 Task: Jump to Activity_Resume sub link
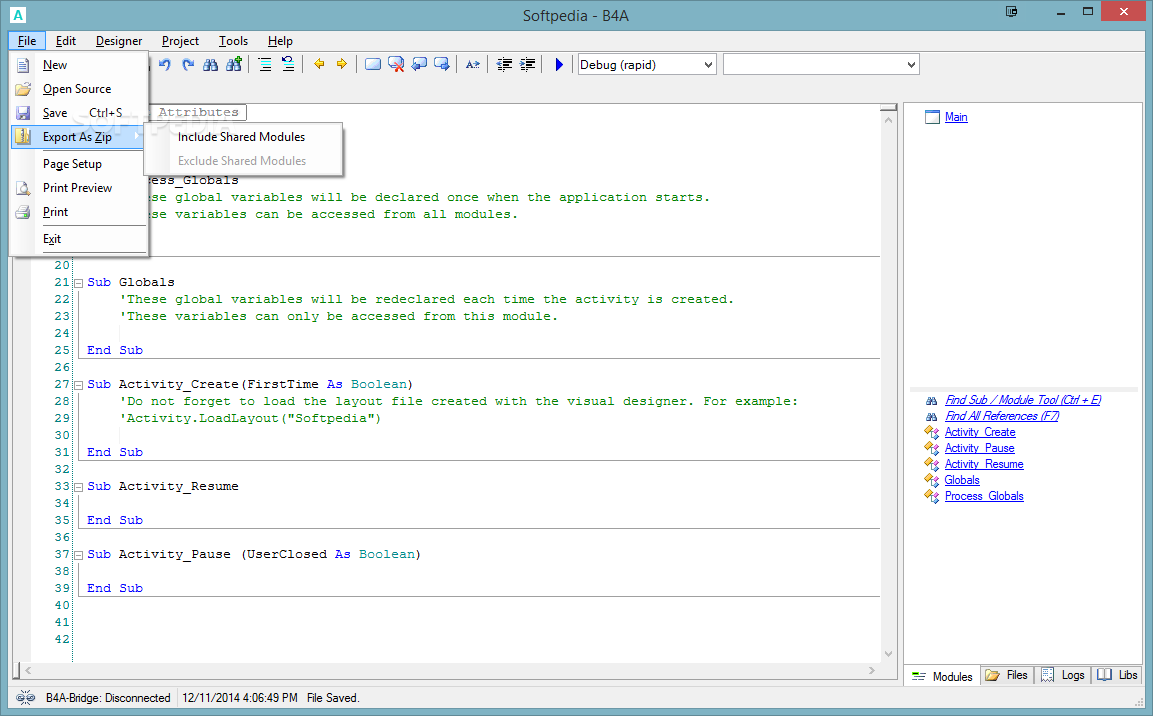(x=984, y=464)
